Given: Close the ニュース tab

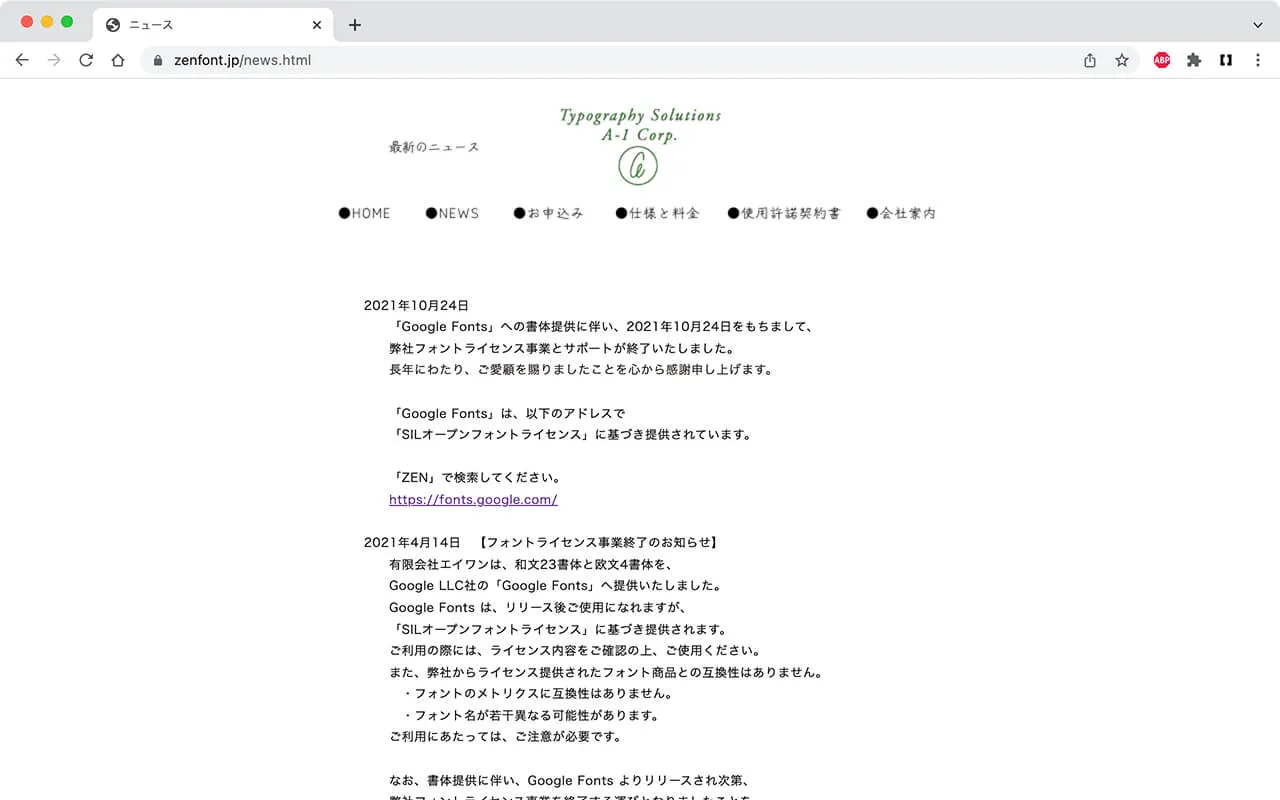Looking at the screenshot, I should [317, 25].
